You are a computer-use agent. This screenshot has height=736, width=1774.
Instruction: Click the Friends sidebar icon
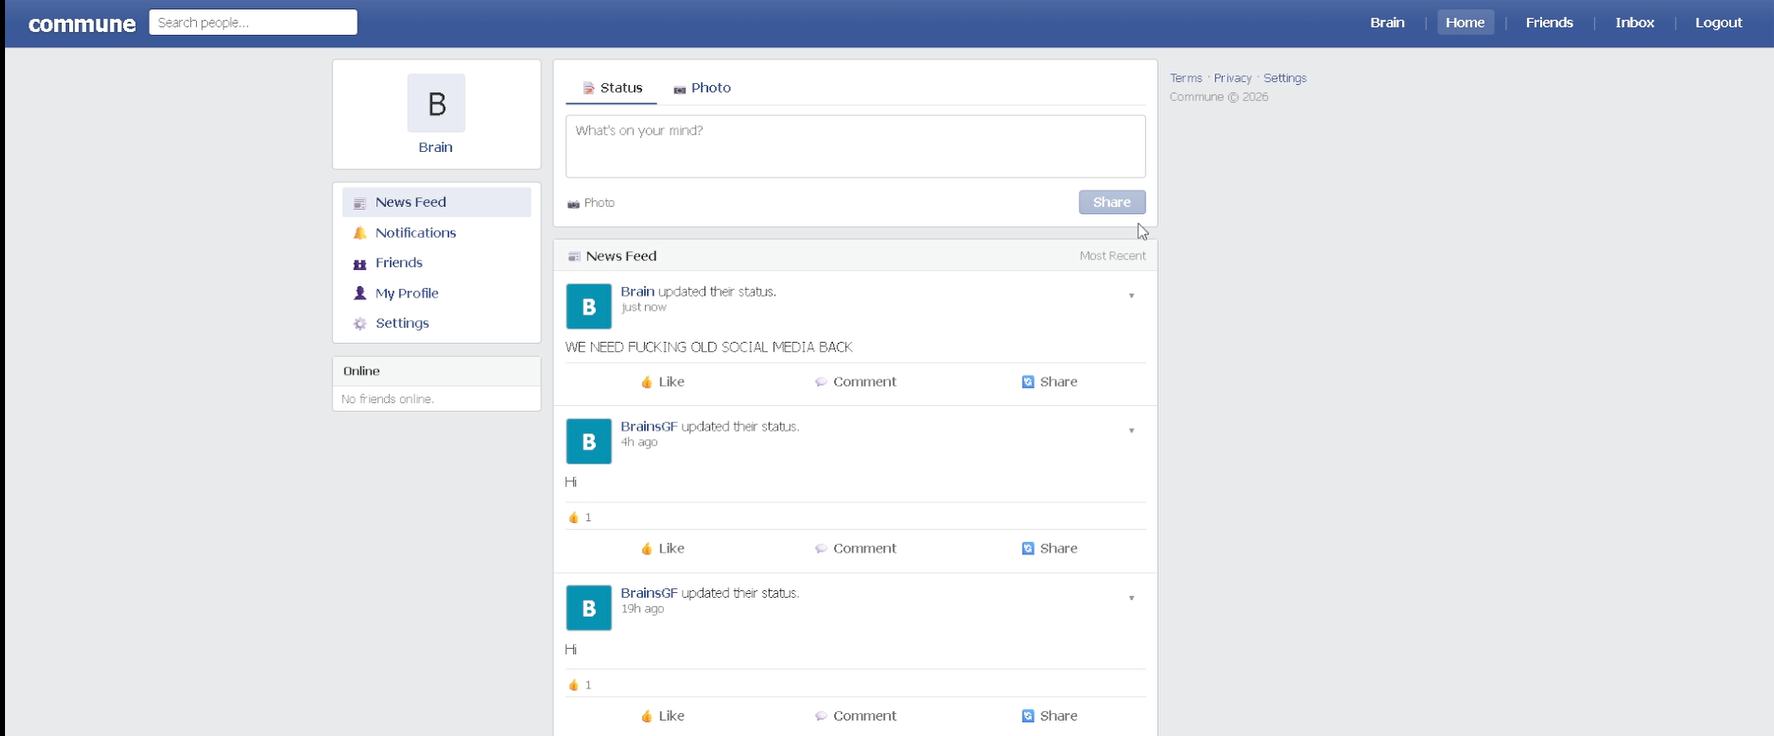(x=360, y=264)
